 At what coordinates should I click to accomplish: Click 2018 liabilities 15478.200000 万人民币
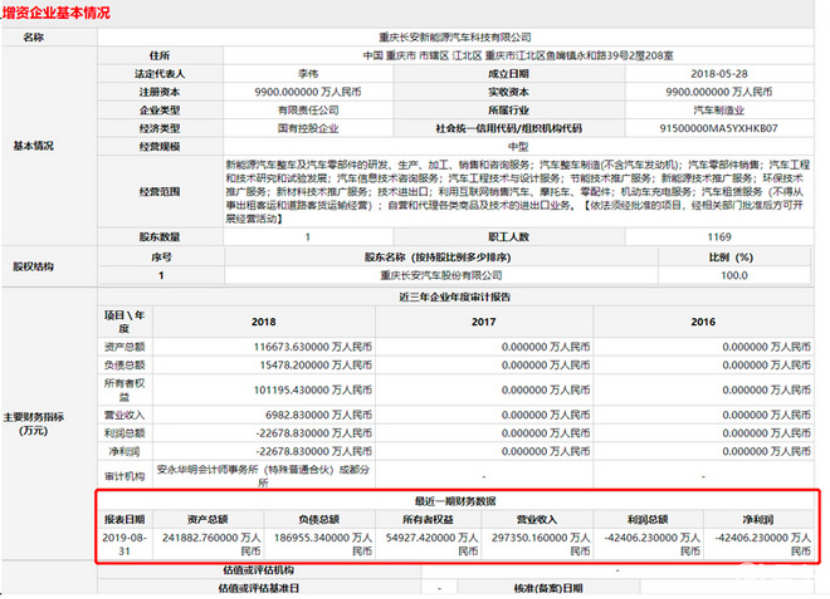(x=315, y=365)
